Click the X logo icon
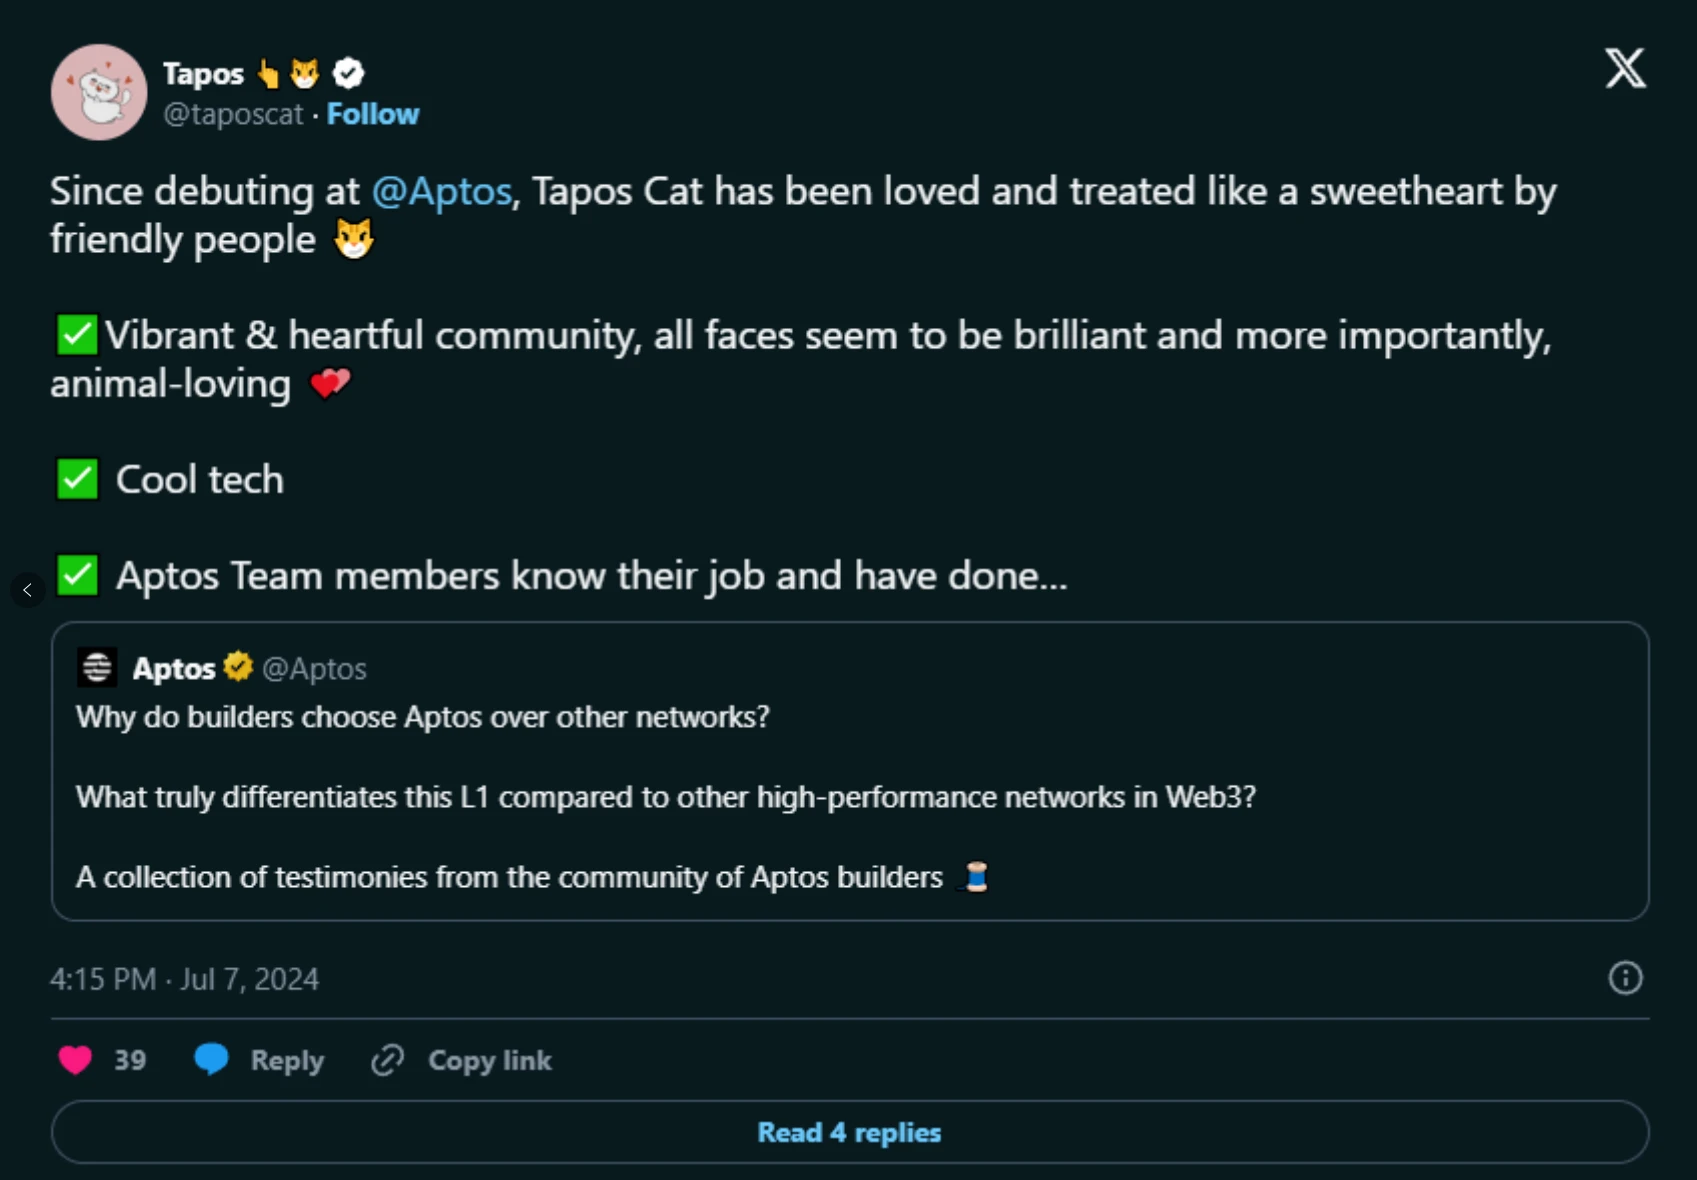 1625,69
